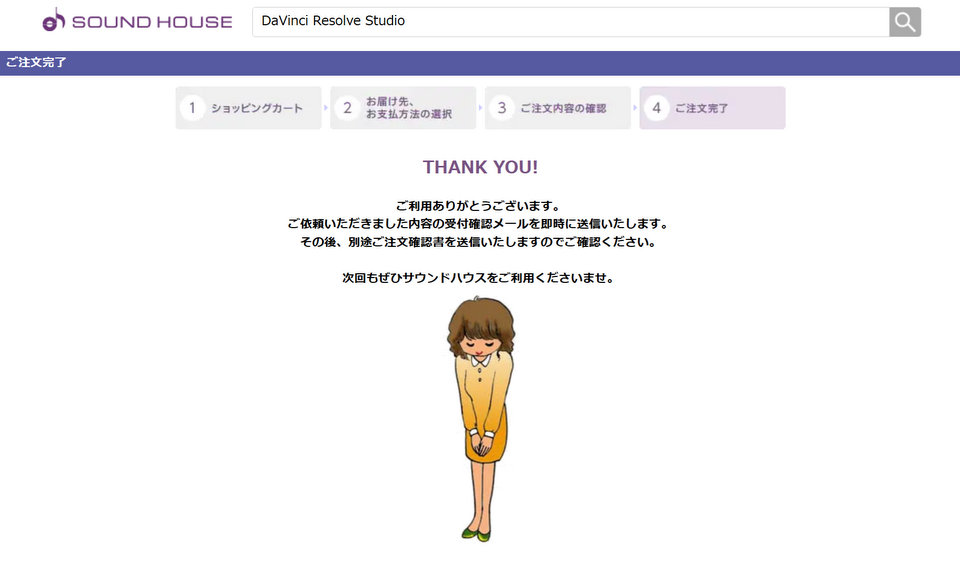
Task: Click the arrow between steps 2 and 3
Action: click(x=481, y=108)
